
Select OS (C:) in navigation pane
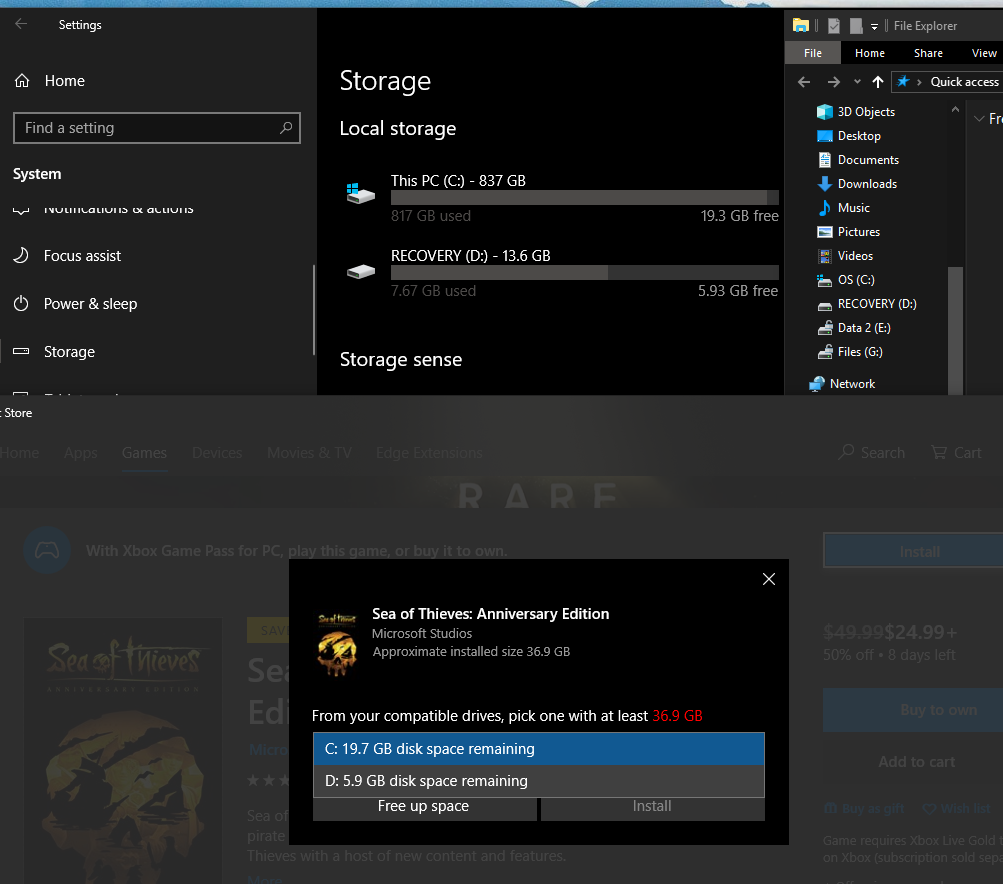click(x=846, y=280)
